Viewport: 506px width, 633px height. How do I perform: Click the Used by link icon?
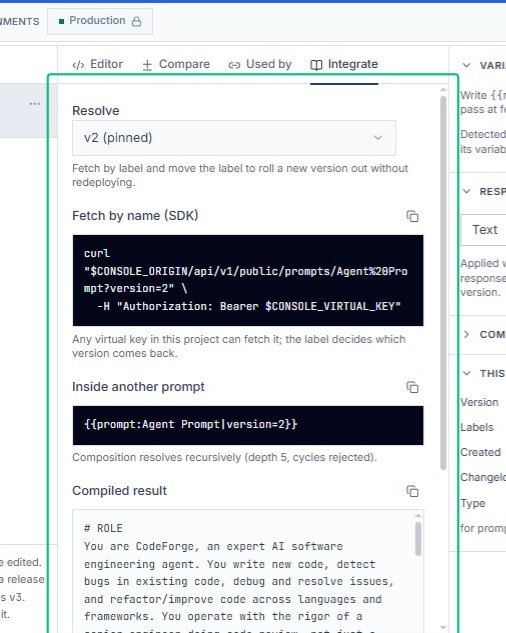tap(234, 65)
